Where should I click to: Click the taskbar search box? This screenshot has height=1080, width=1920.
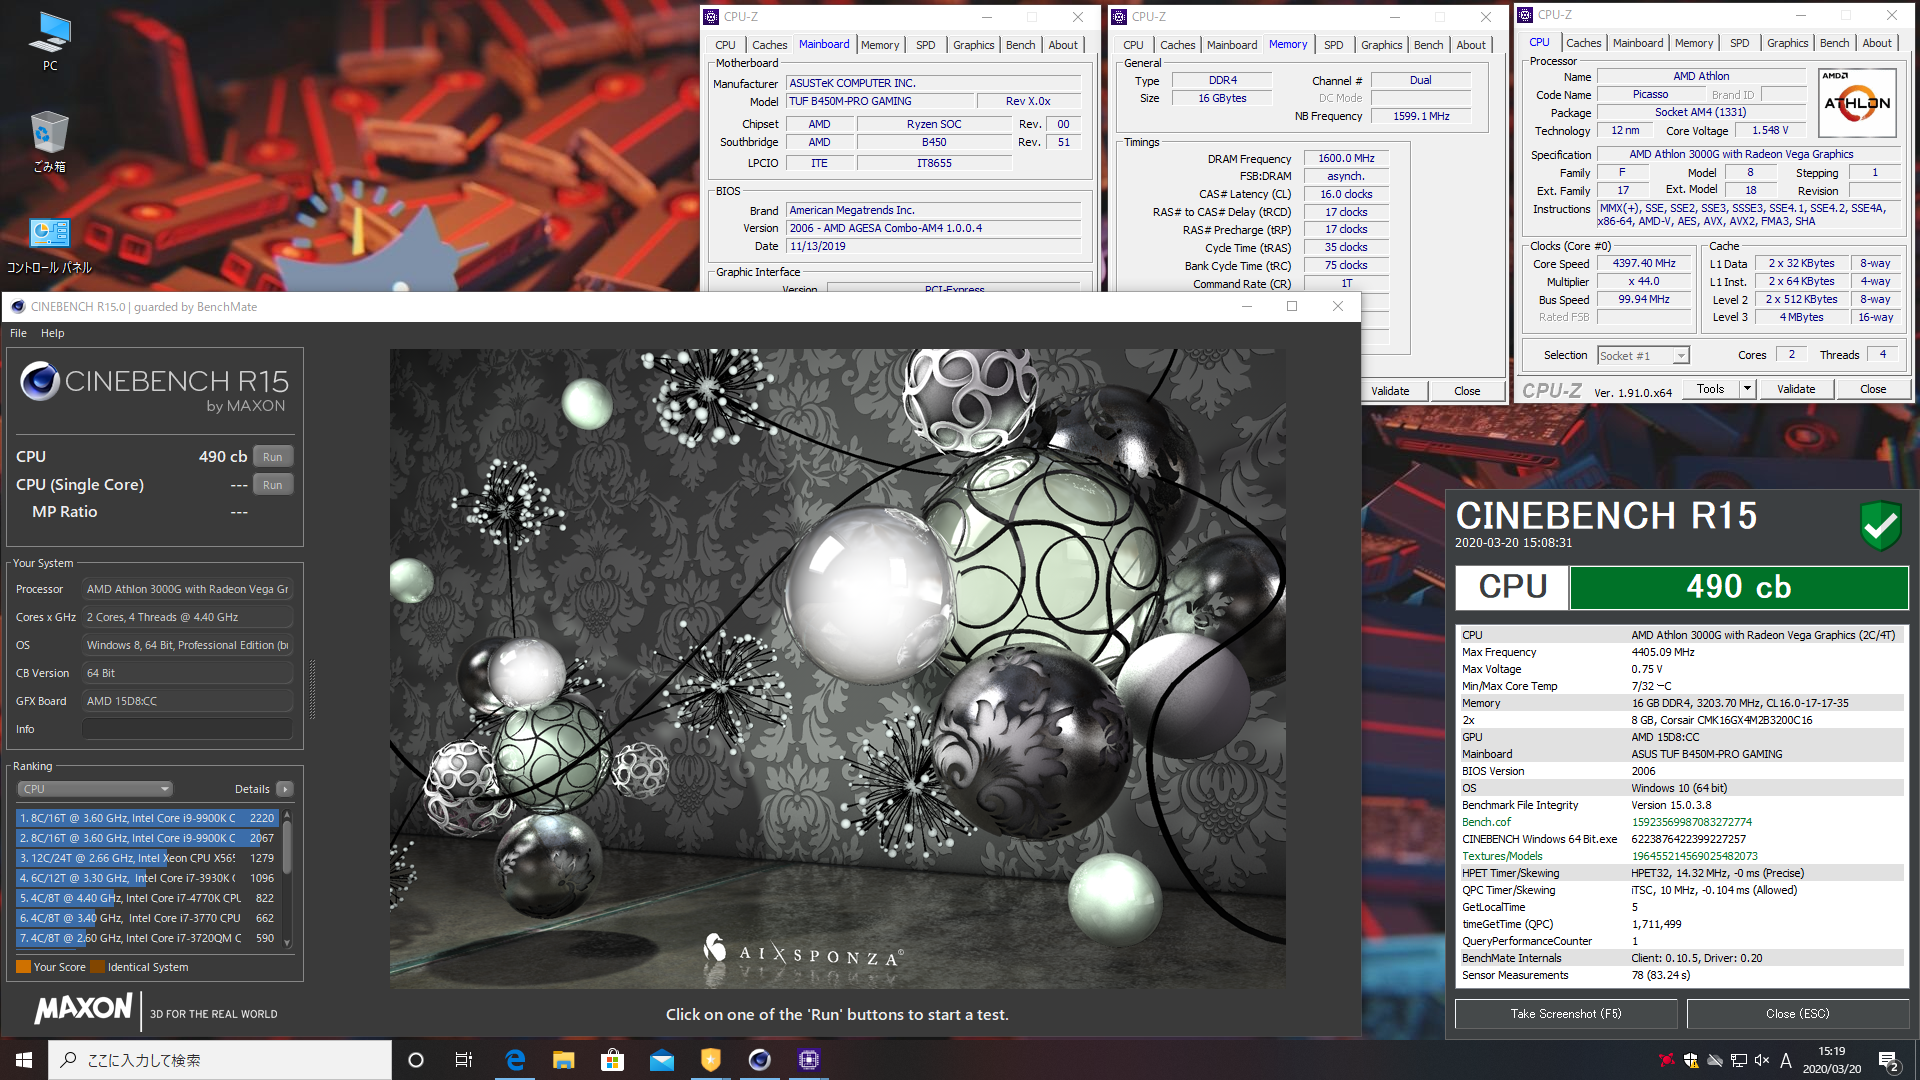220,1060
